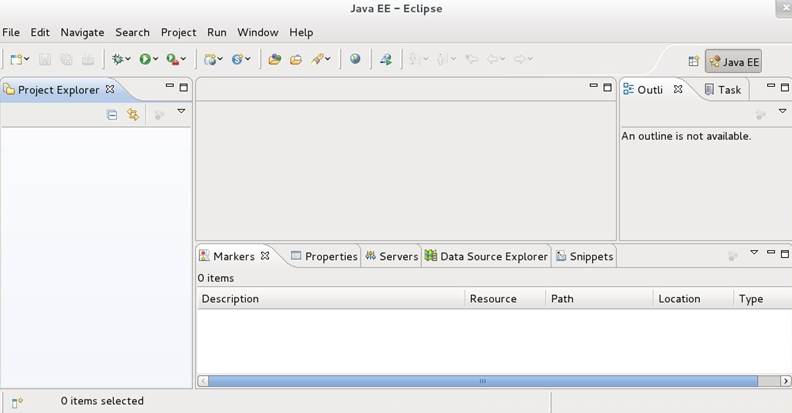Click the Back navigation arrow icon
792x413 pixels.
coord(492,60)
